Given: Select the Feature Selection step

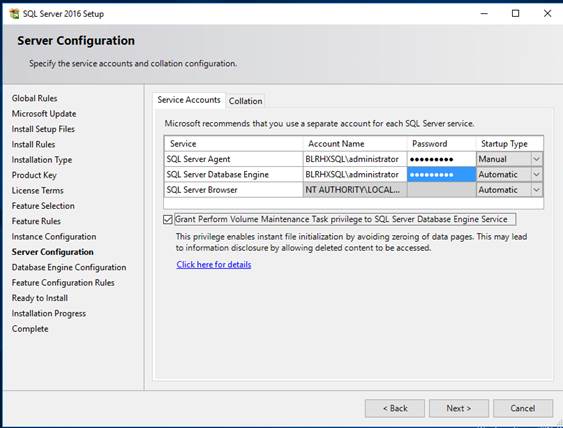Looking at the screenshot, I should (43, 206).
